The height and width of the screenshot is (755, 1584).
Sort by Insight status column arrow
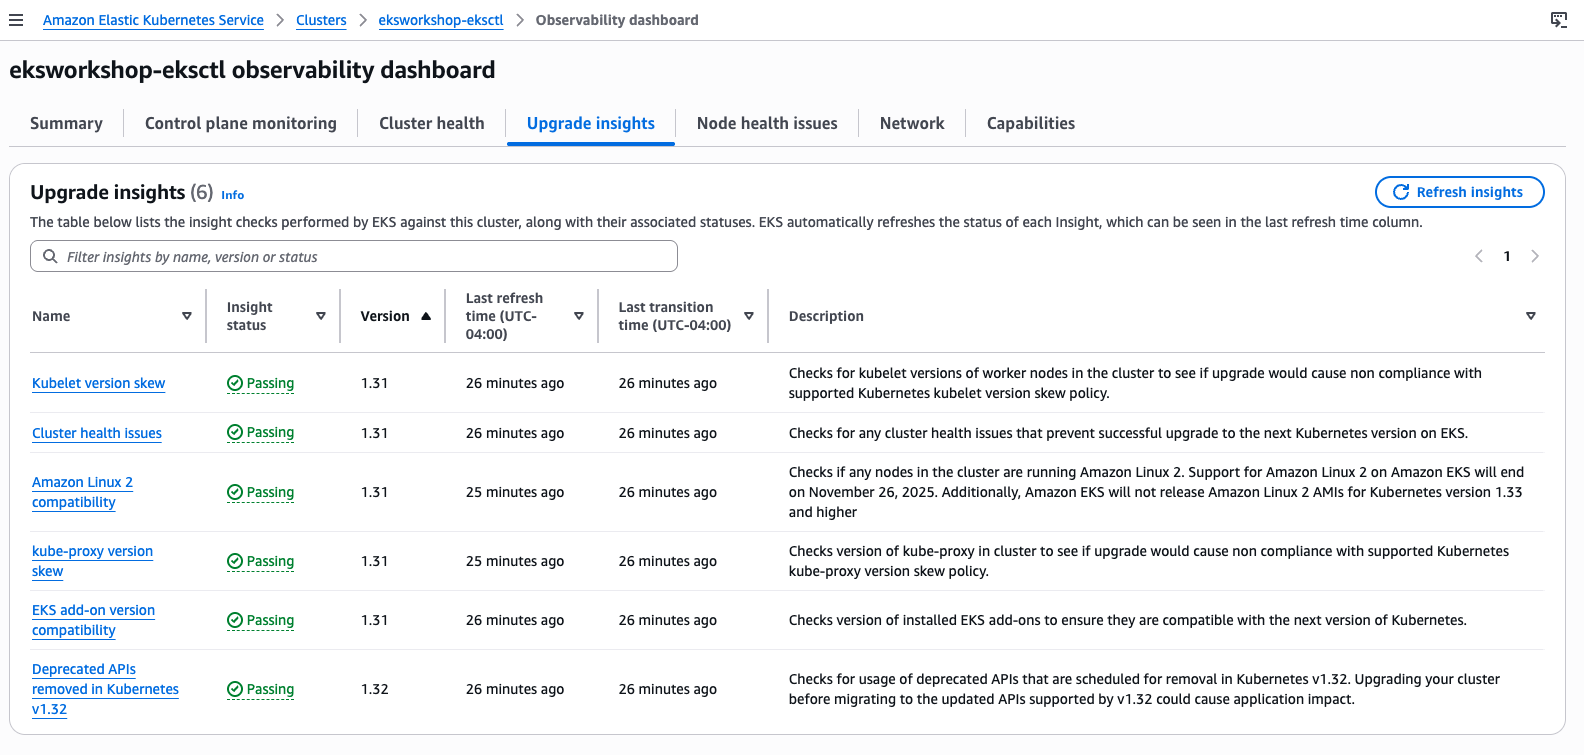point(321,316)
